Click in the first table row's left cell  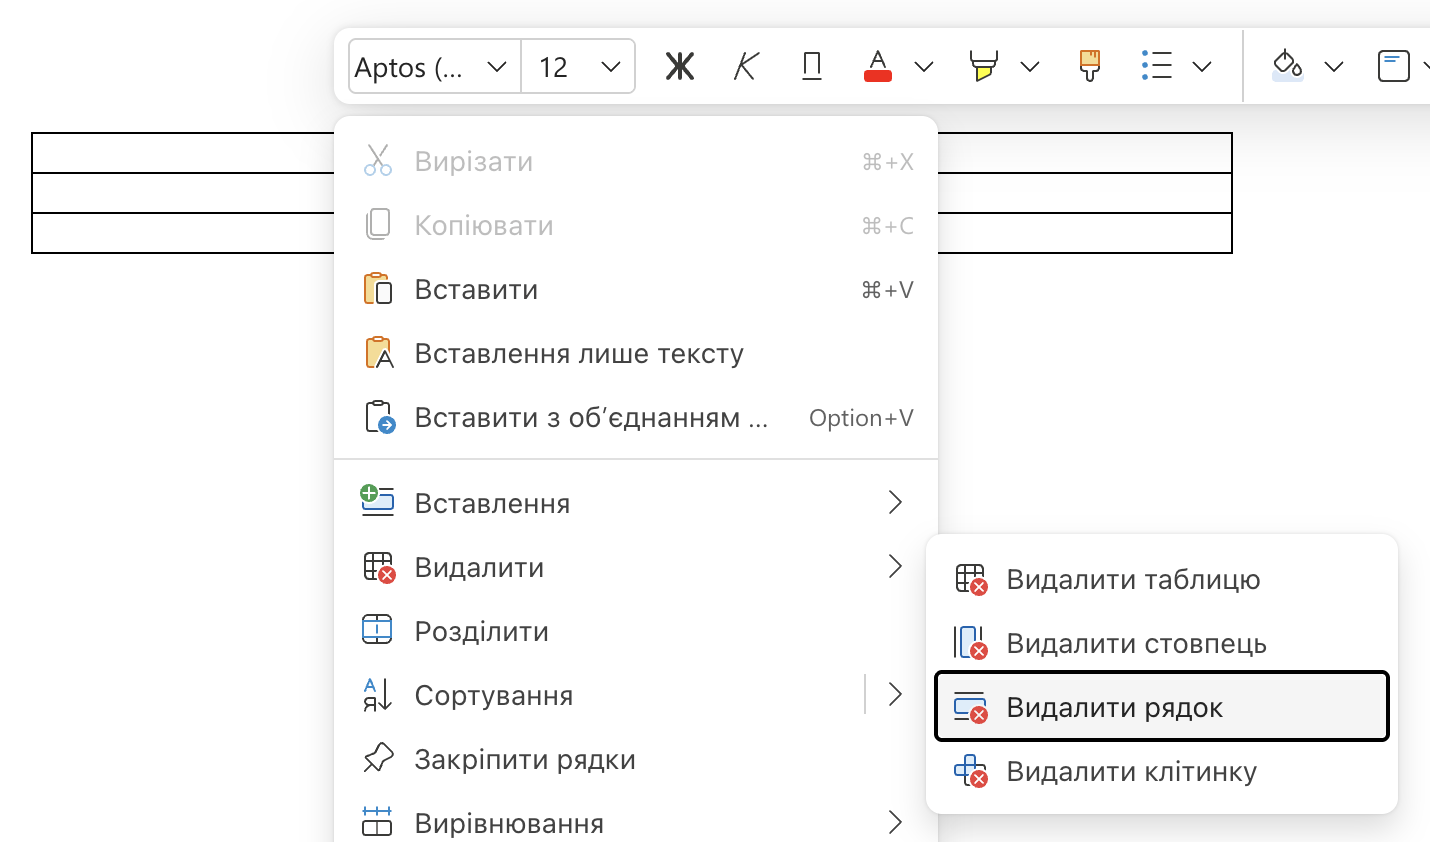click(180, 153)
